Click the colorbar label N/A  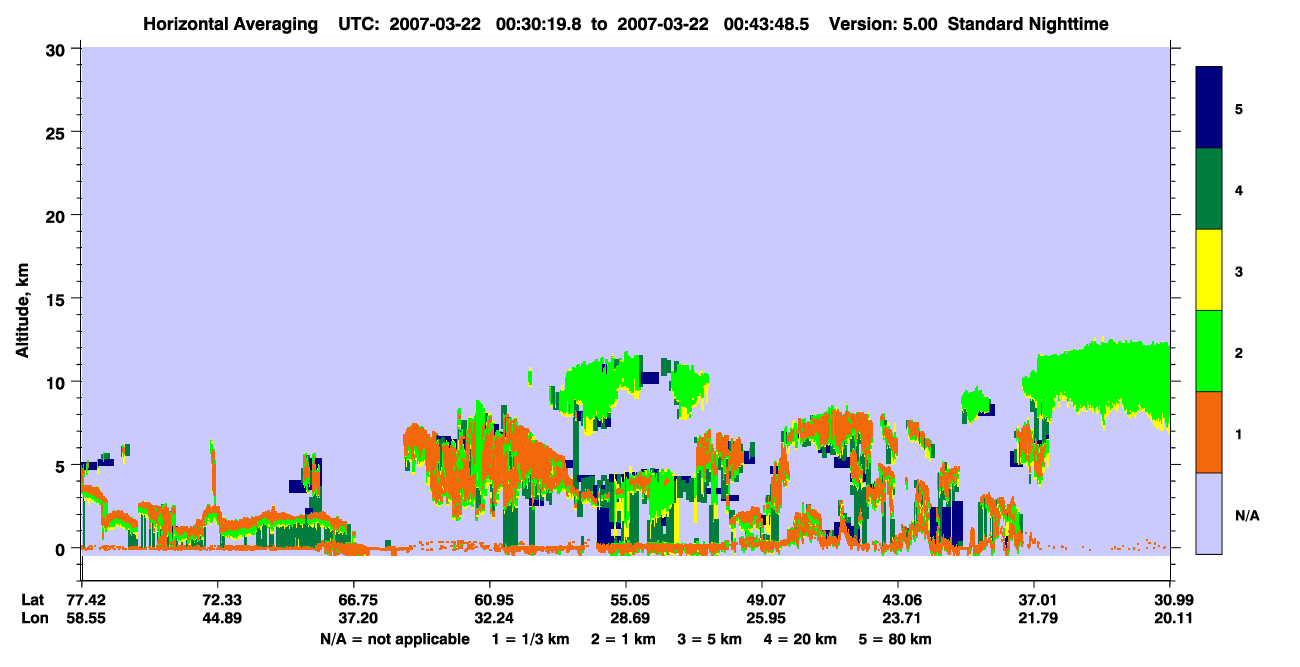tap(1246, 516)
